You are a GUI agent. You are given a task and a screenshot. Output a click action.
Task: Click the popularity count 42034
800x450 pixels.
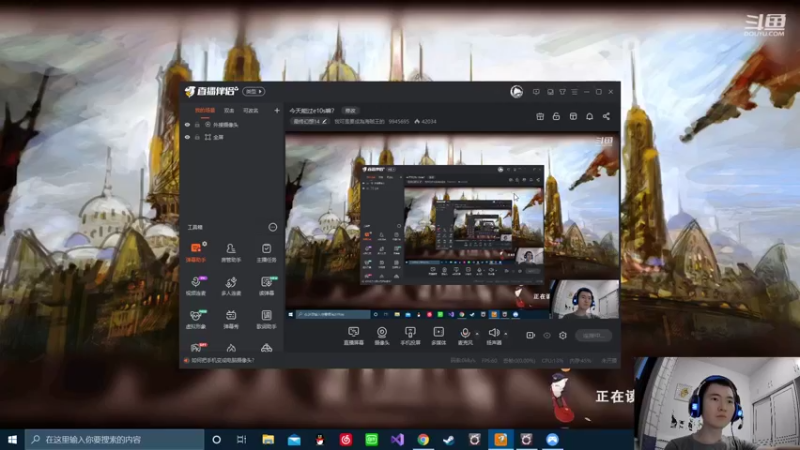tap(425, 121)
